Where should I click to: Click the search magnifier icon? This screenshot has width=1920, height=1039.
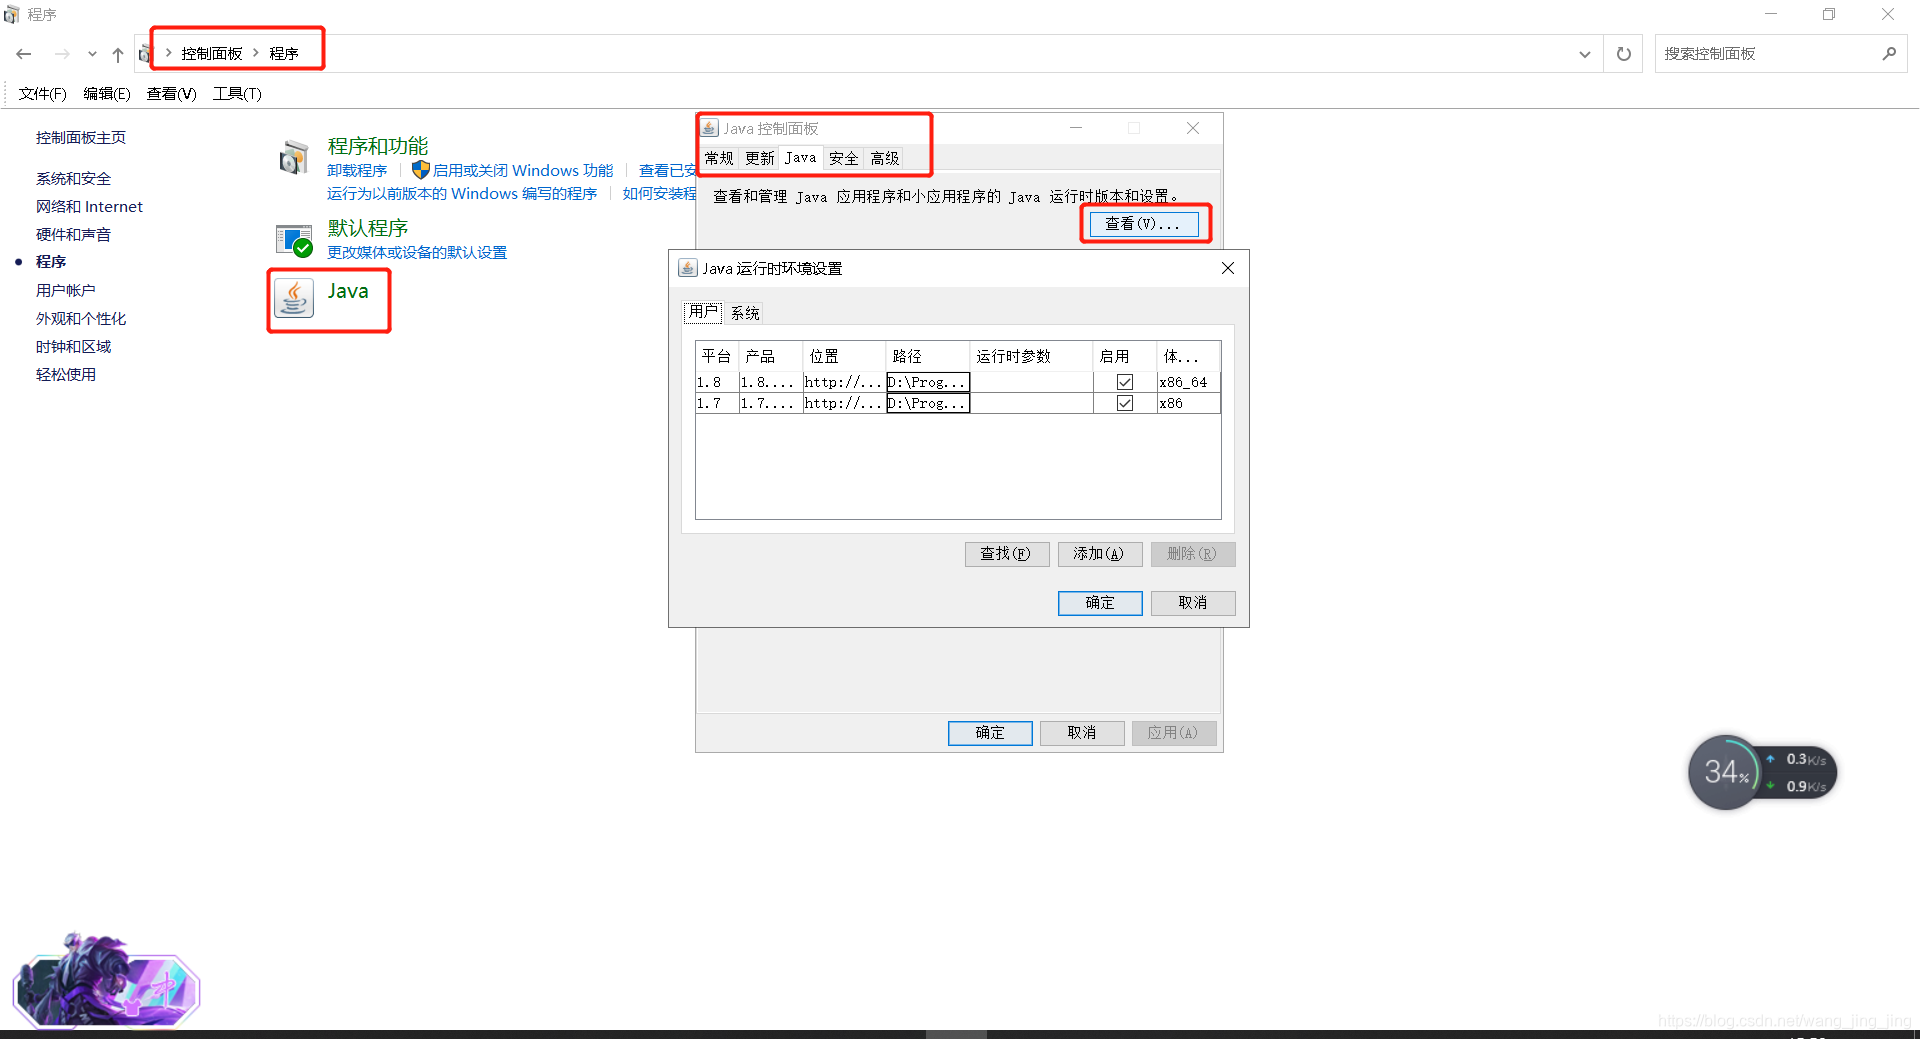[1890, 54]
